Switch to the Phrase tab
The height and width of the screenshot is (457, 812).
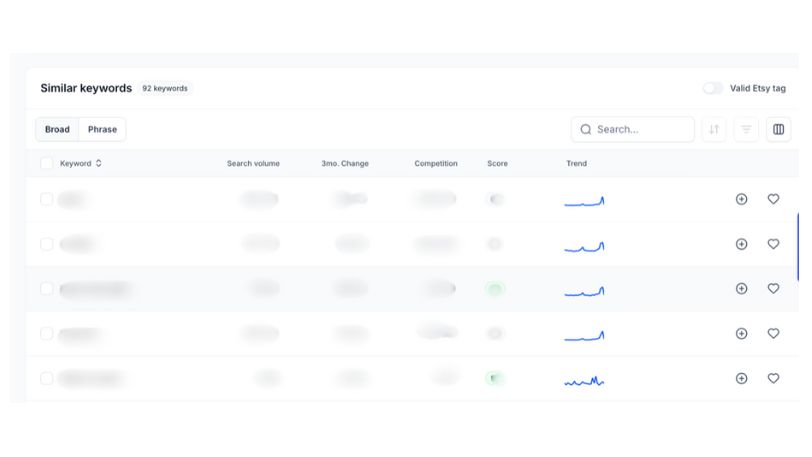pyautogui.click(x=102, y=129)
